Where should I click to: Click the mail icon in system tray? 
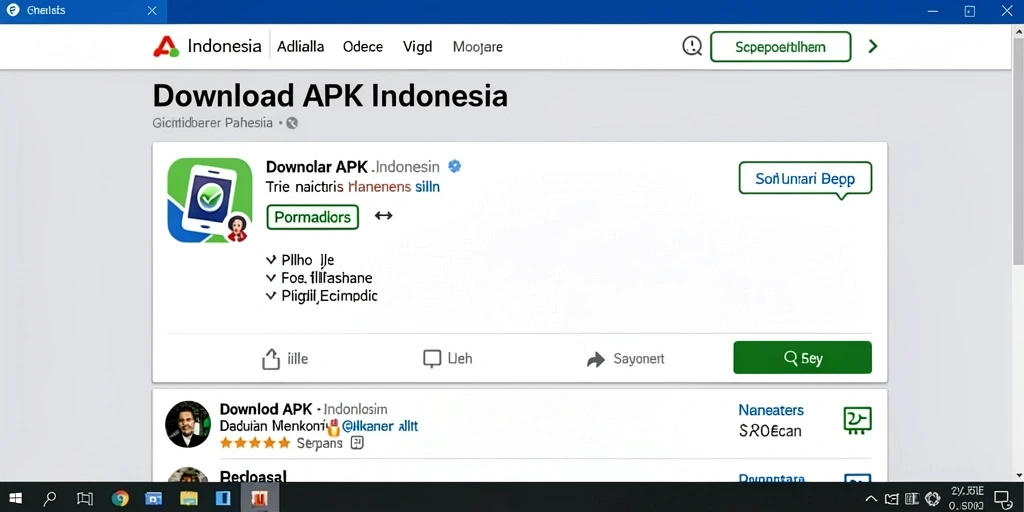[x=892, y=499]
